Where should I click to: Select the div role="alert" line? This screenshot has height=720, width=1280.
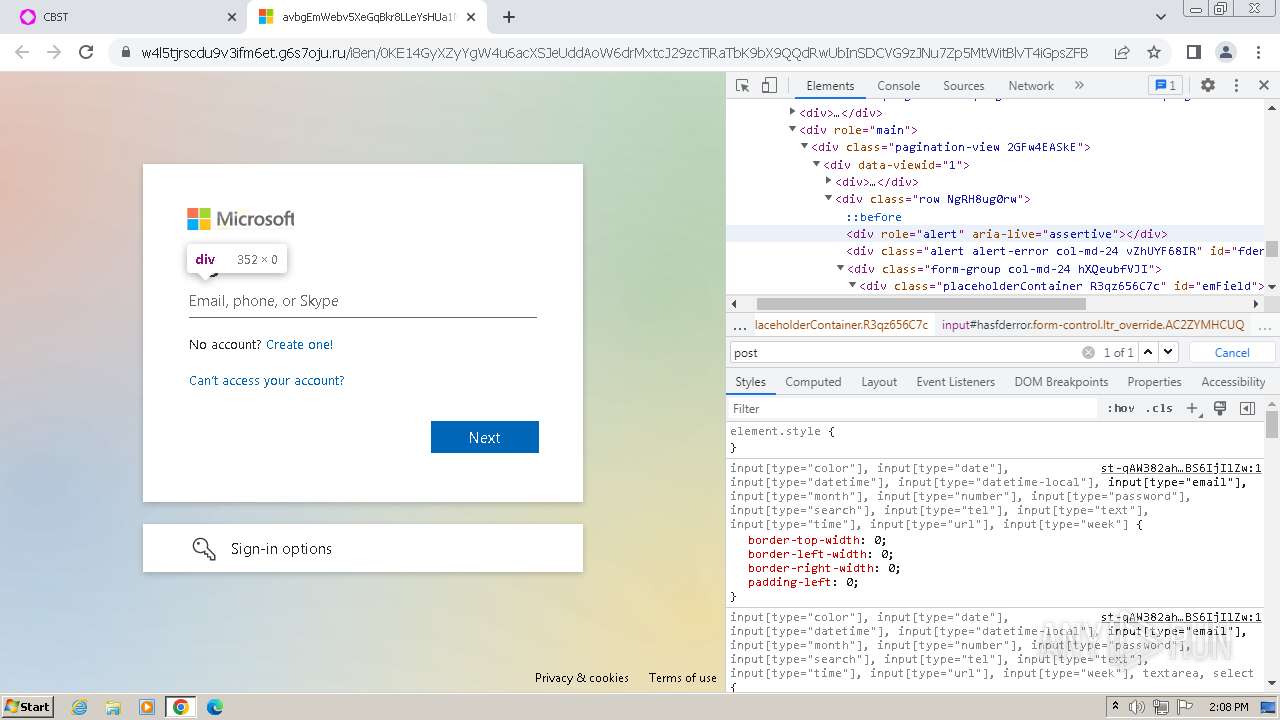tap(1007, 234)
